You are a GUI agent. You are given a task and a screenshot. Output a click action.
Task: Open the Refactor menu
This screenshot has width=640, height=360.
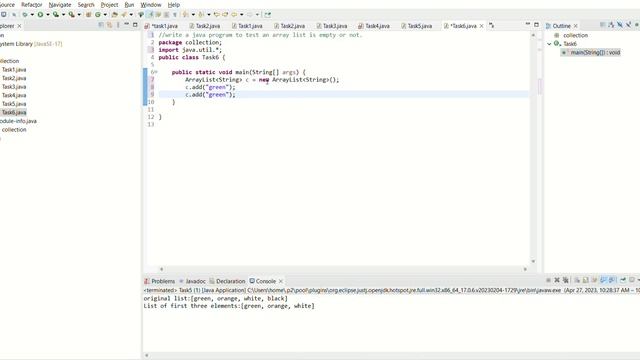point(32,4)
